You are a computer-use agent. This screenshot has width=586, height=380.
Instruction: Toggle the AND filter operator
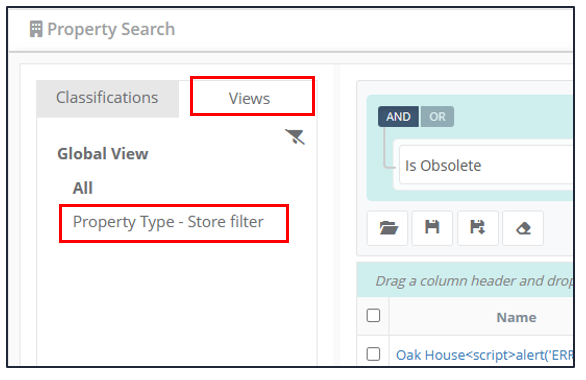tap(398, 117)
